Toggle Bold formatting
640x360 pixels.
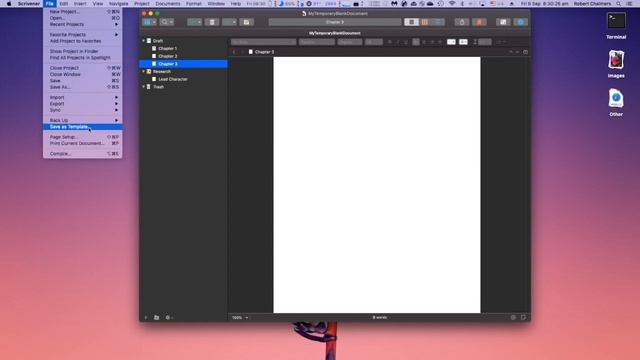(390, 42)
